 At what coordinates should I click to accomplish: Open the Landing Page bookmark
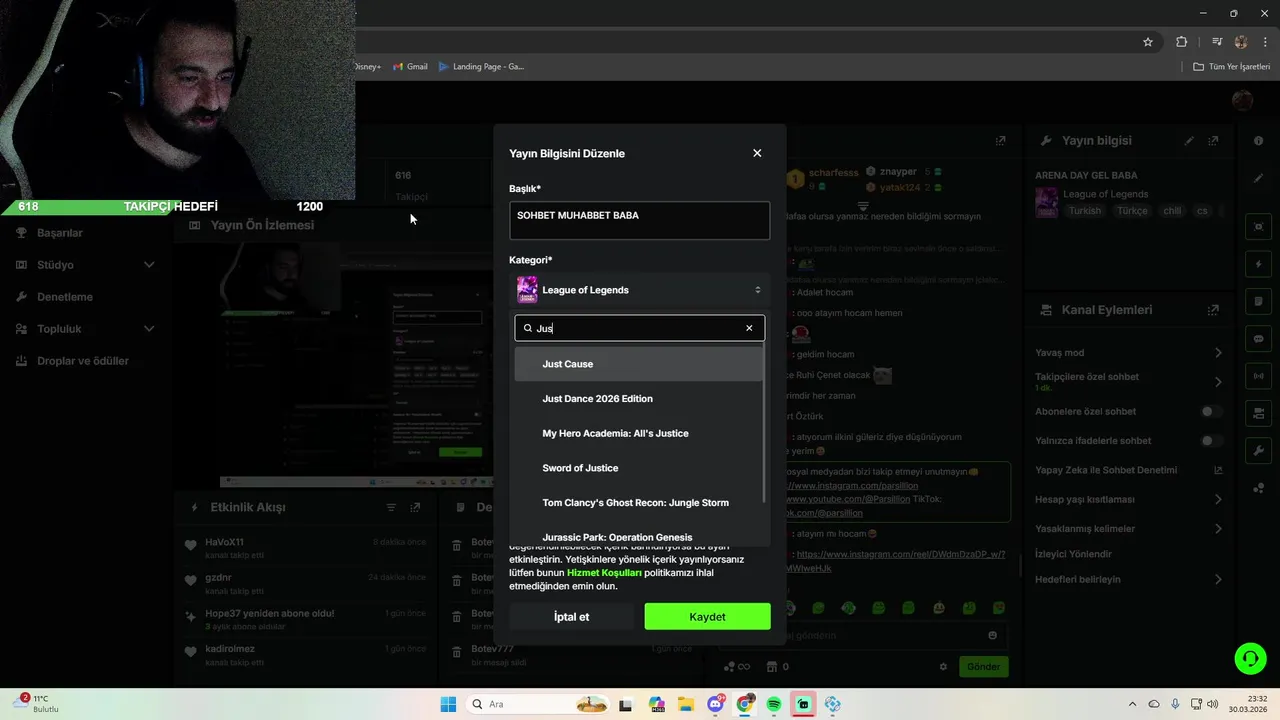click(481, 67)
